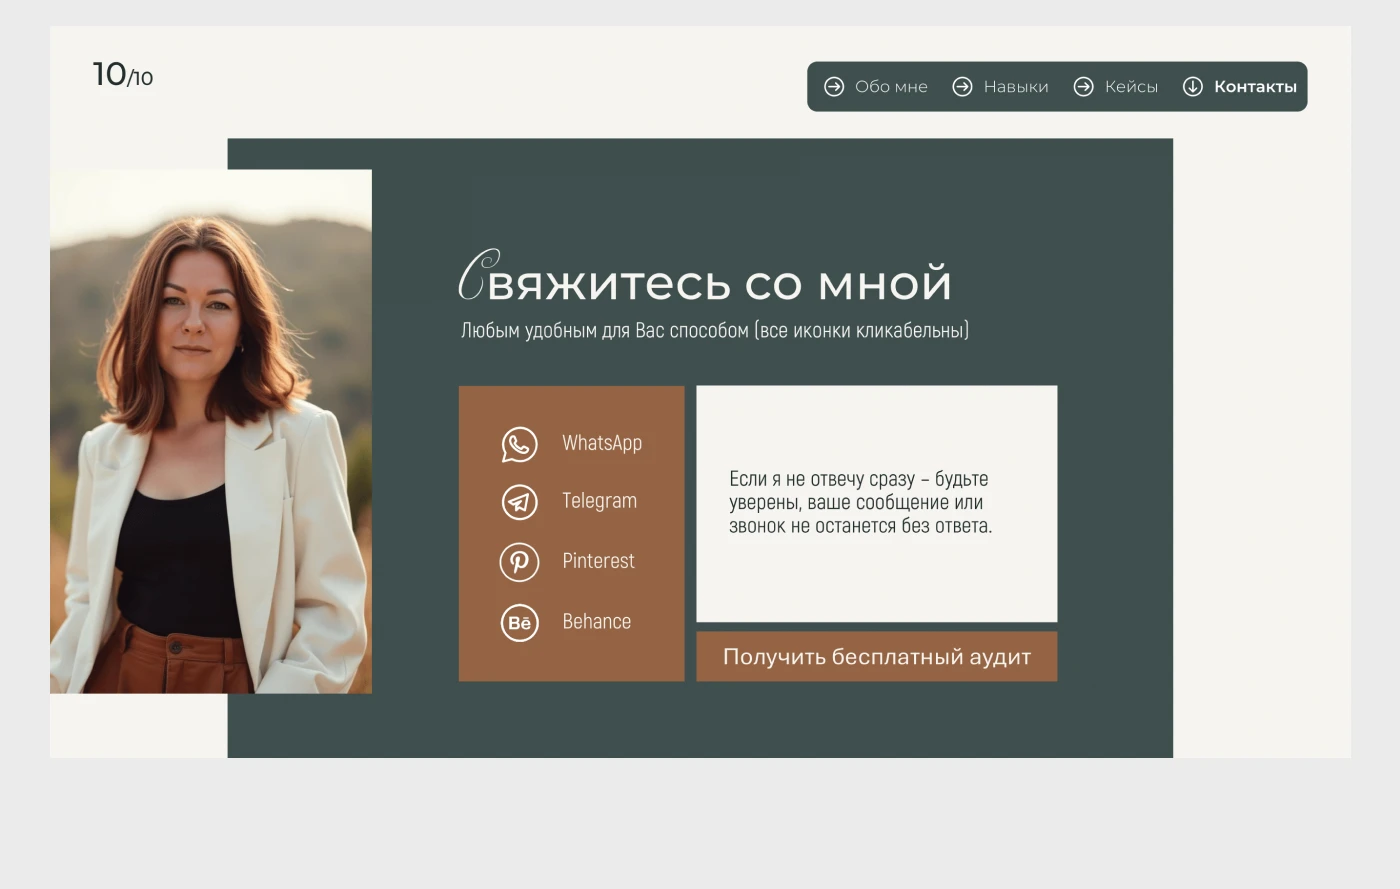
Task: Click the Telegram text link
Action: coord(599,501)
